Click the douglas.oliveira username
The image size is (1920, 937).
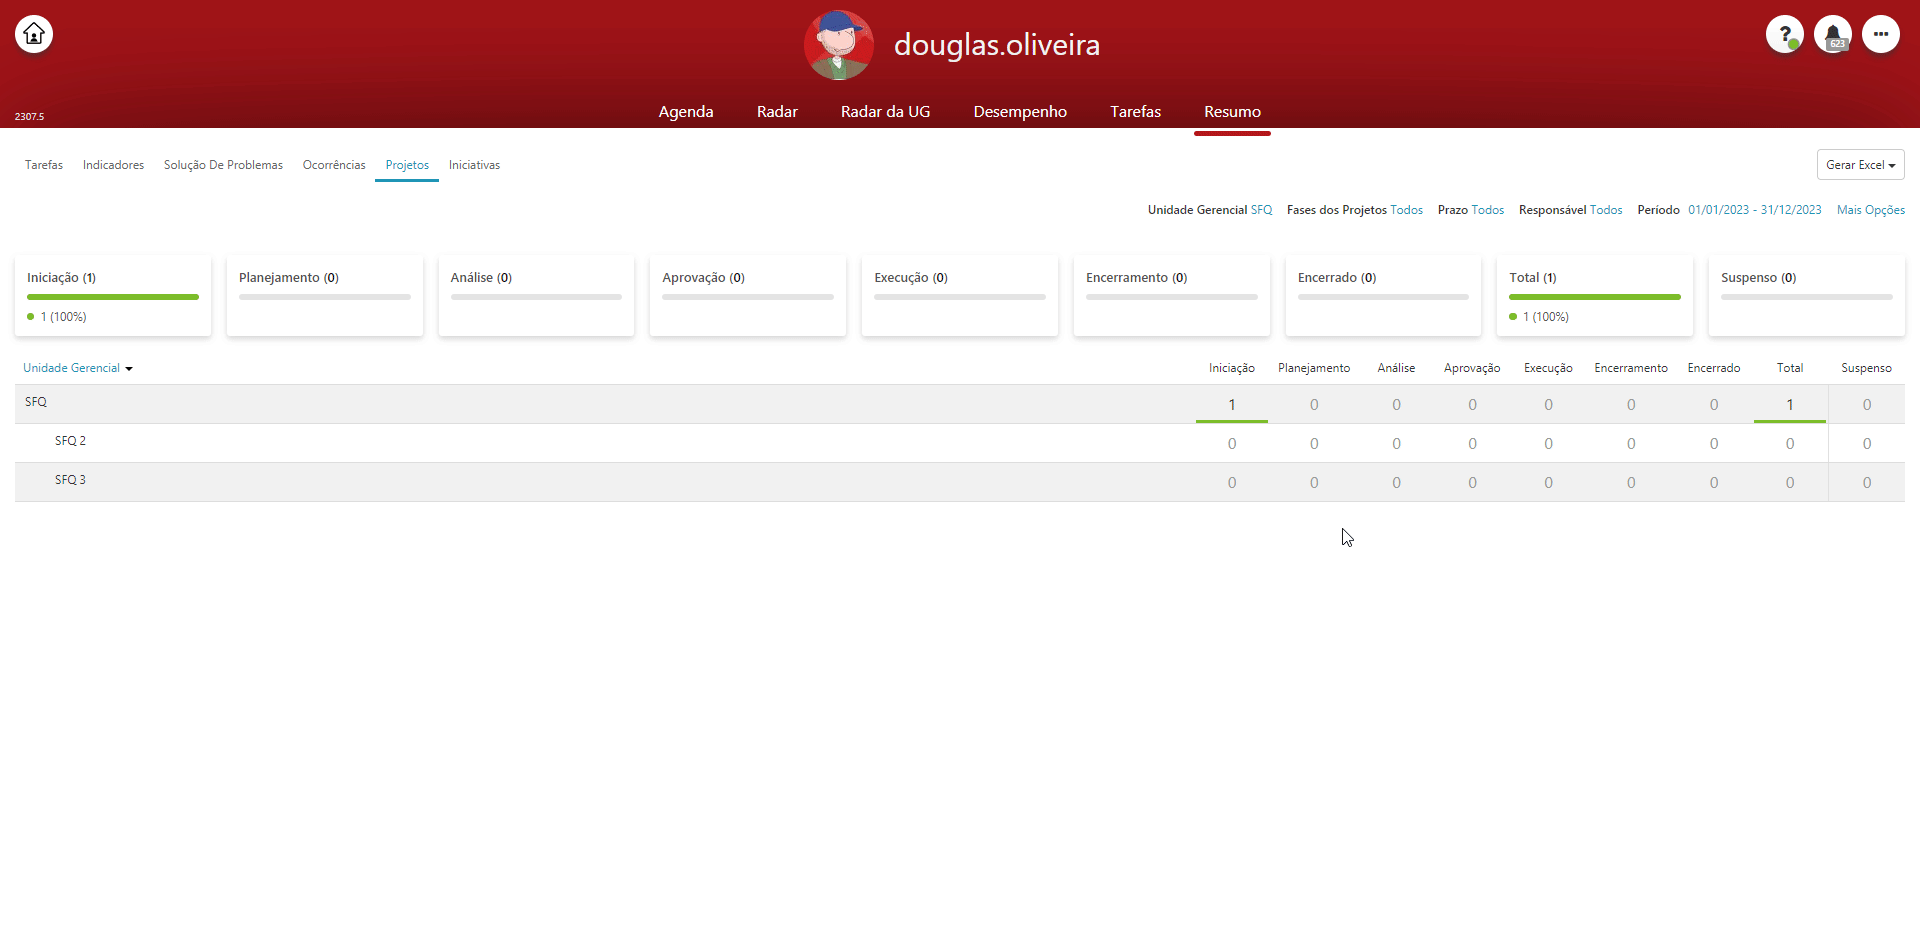(x=997, y=45)
